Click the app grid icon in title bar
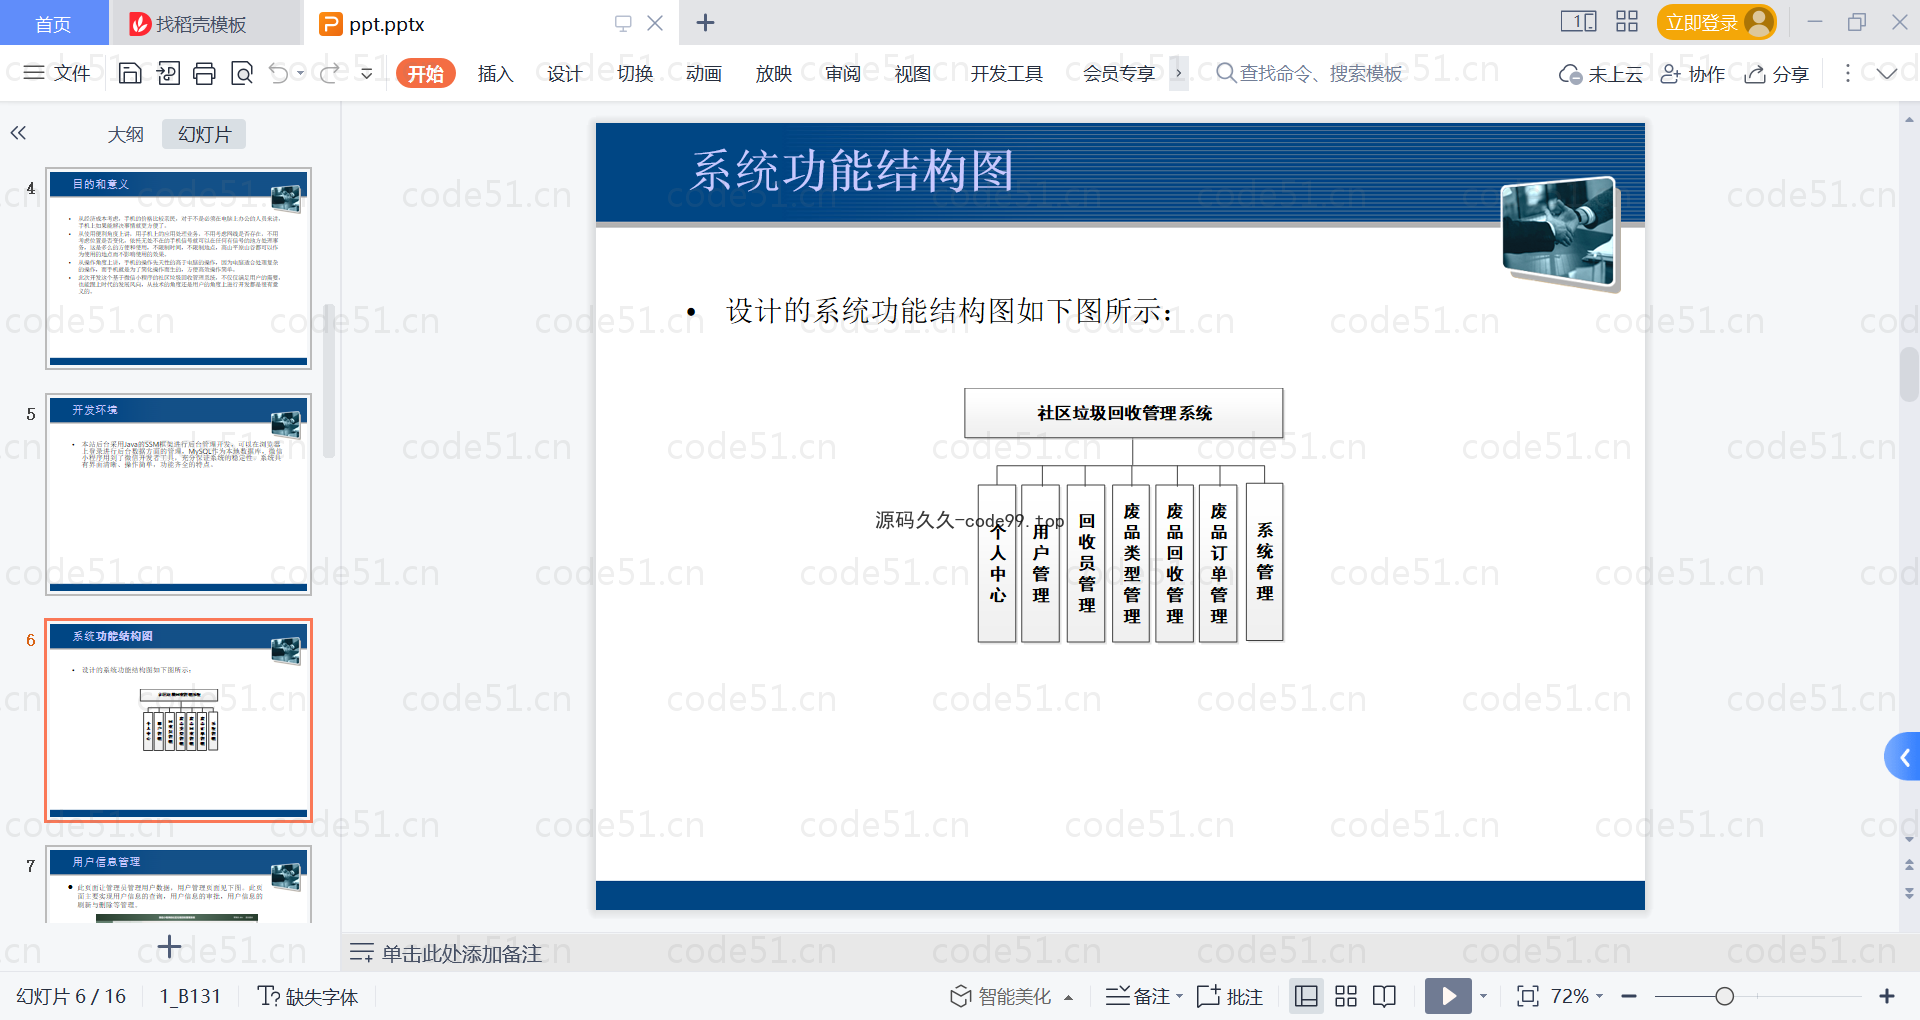Screen dimensions: 1920x1020 click(x=1627, y=22)
